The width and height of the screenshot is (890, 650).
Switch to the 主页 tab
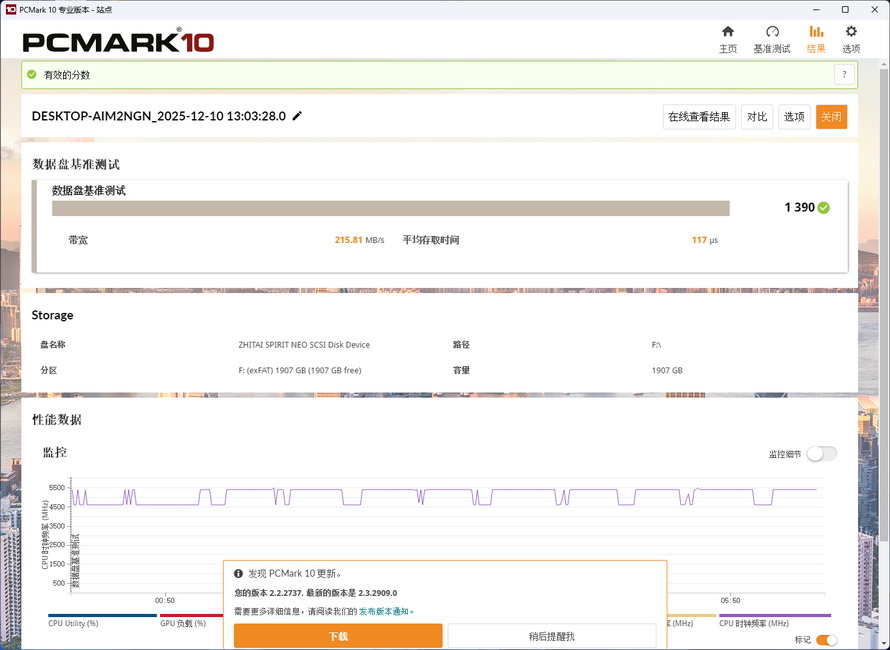728,37
